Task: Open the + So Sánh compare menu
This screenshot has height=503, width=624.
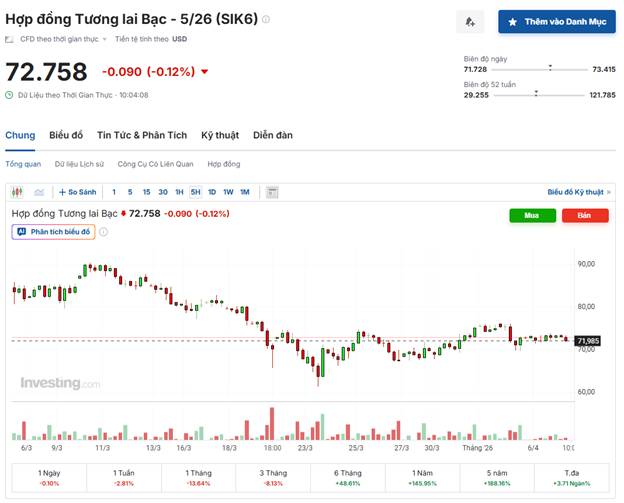Action: [x=77, y=191]
